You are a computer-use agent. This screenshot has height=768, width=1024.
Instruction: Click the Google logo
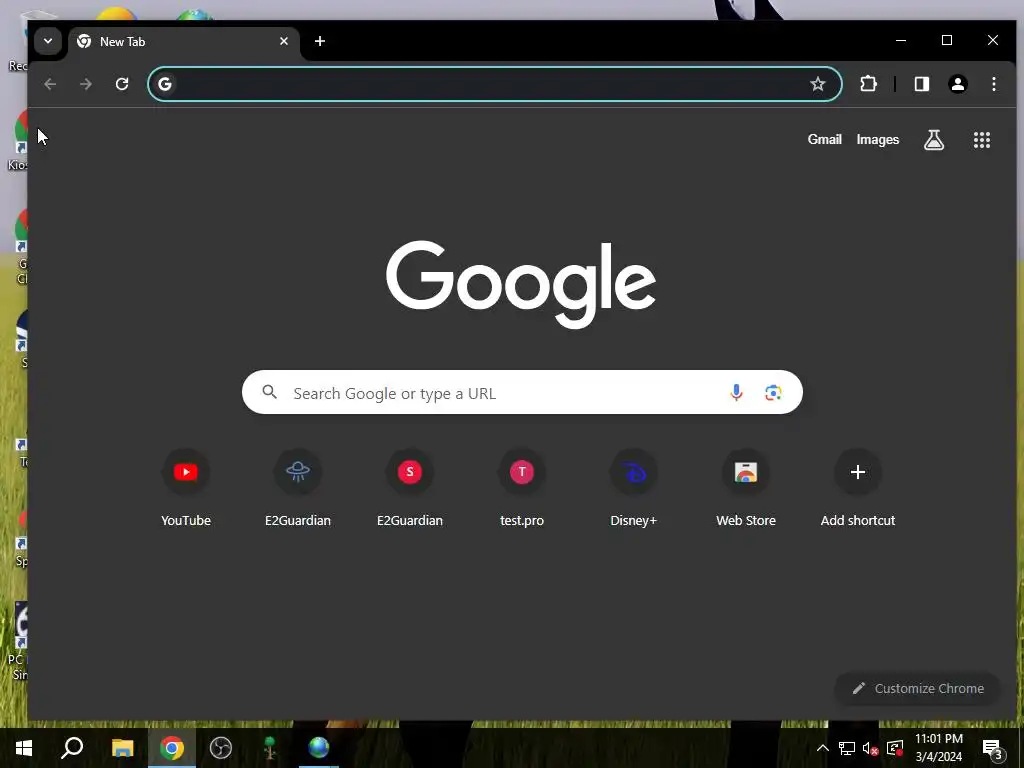click(521, 284)
